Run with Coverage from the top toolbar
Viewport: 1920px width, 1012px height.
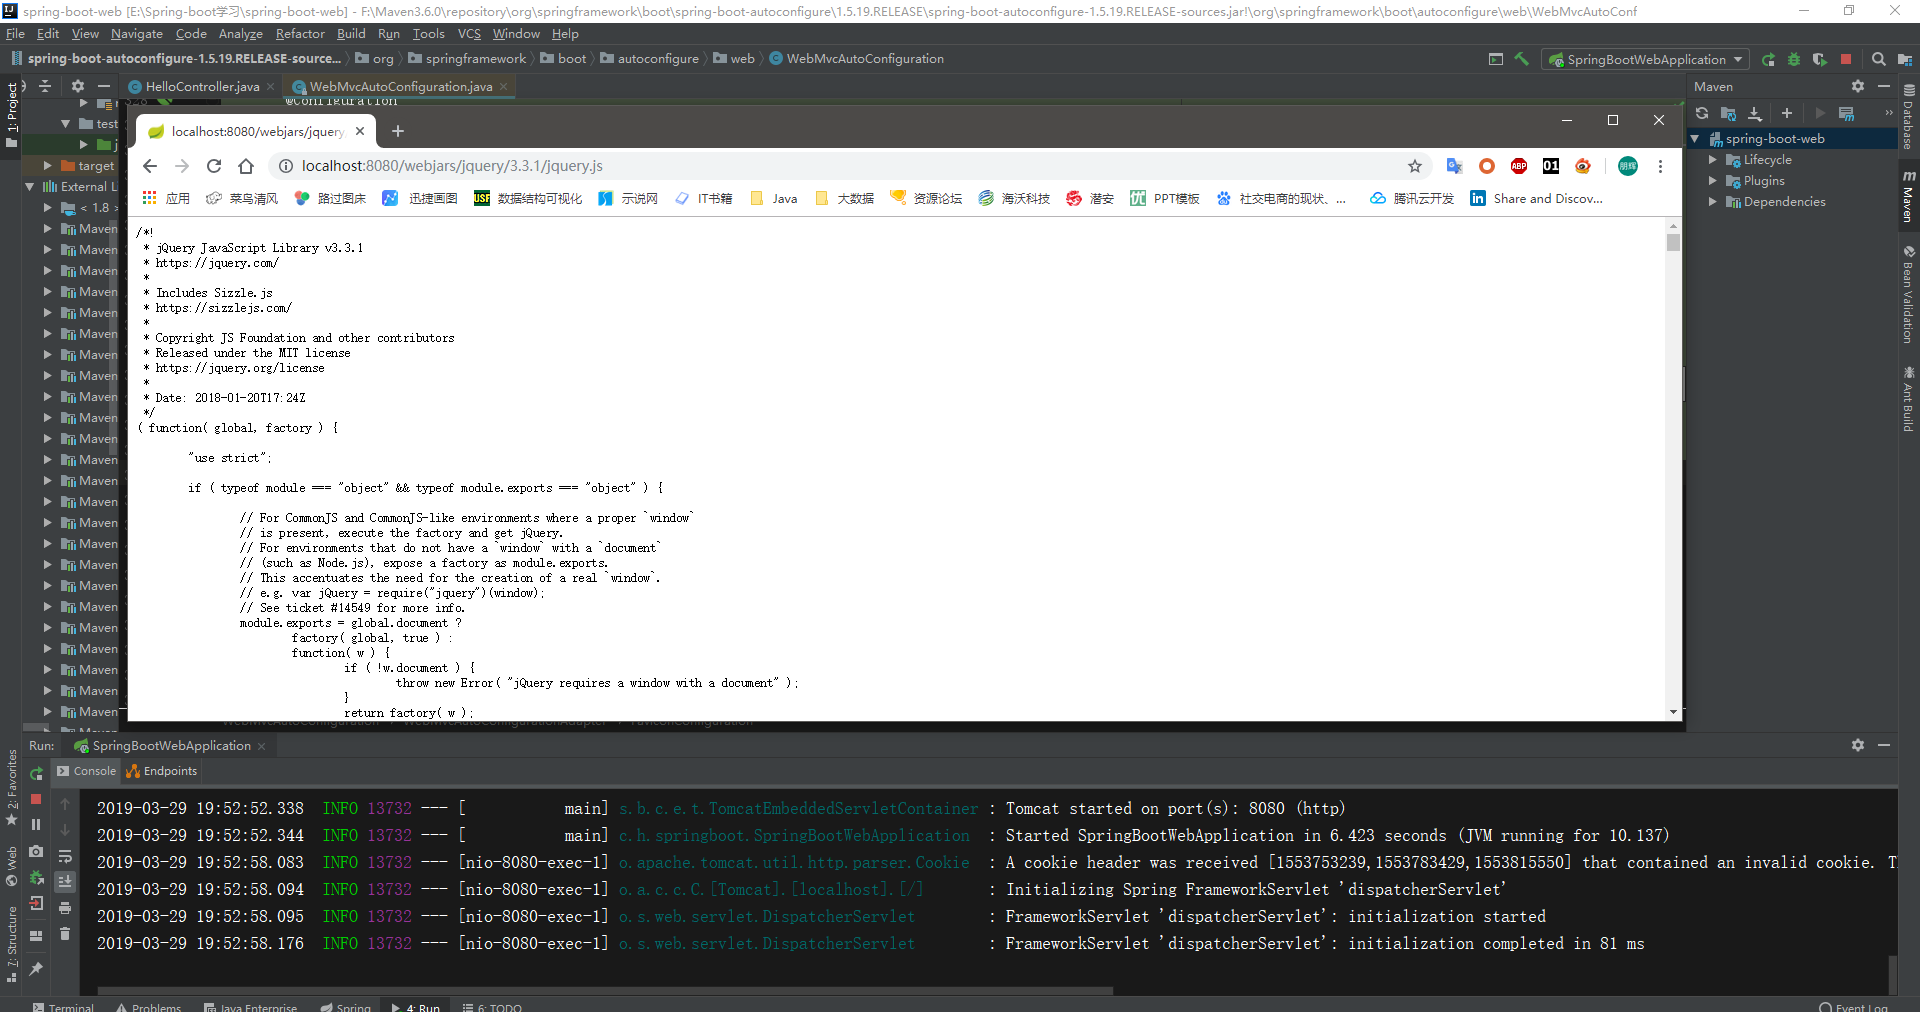pyautogui.click(x=1820, y=59)
